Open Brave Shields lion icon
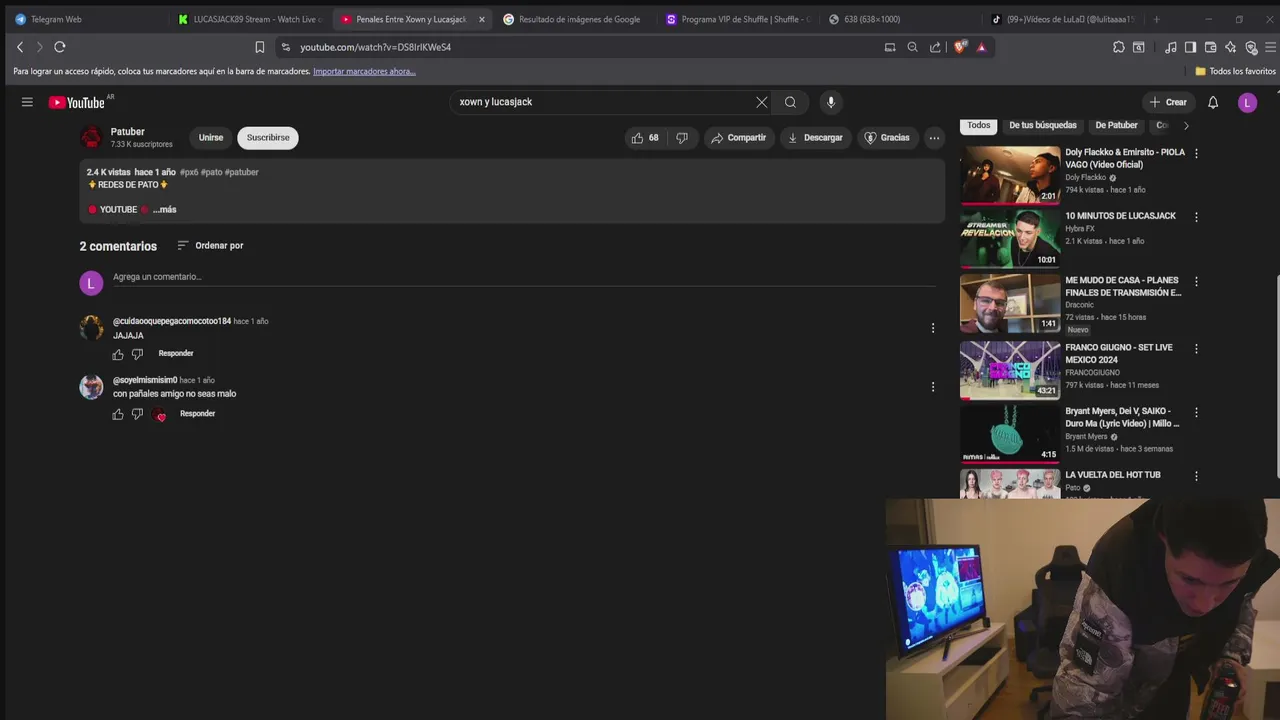 961,47
